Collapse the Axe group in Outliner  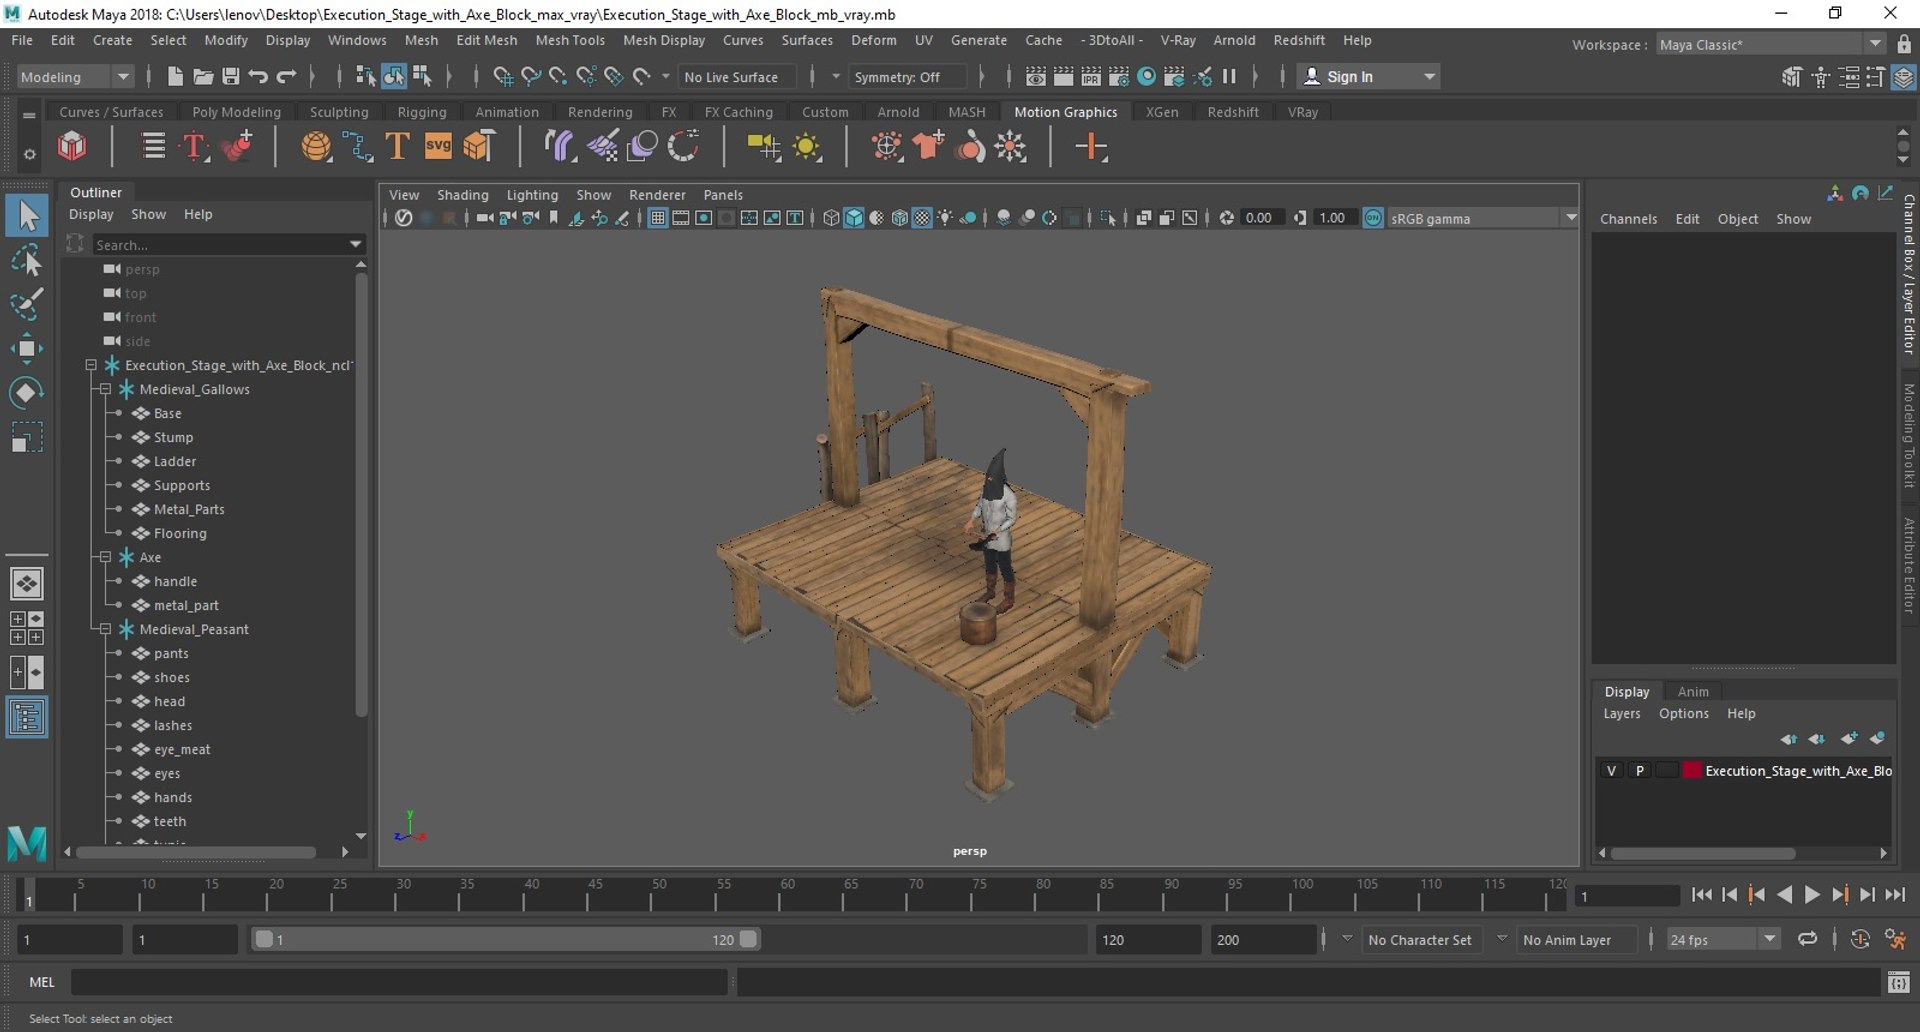[105, 557]
